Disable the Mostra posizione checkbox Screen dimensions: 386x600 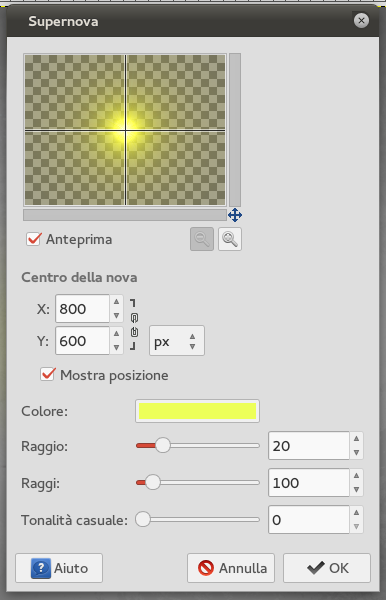point(48,375)
